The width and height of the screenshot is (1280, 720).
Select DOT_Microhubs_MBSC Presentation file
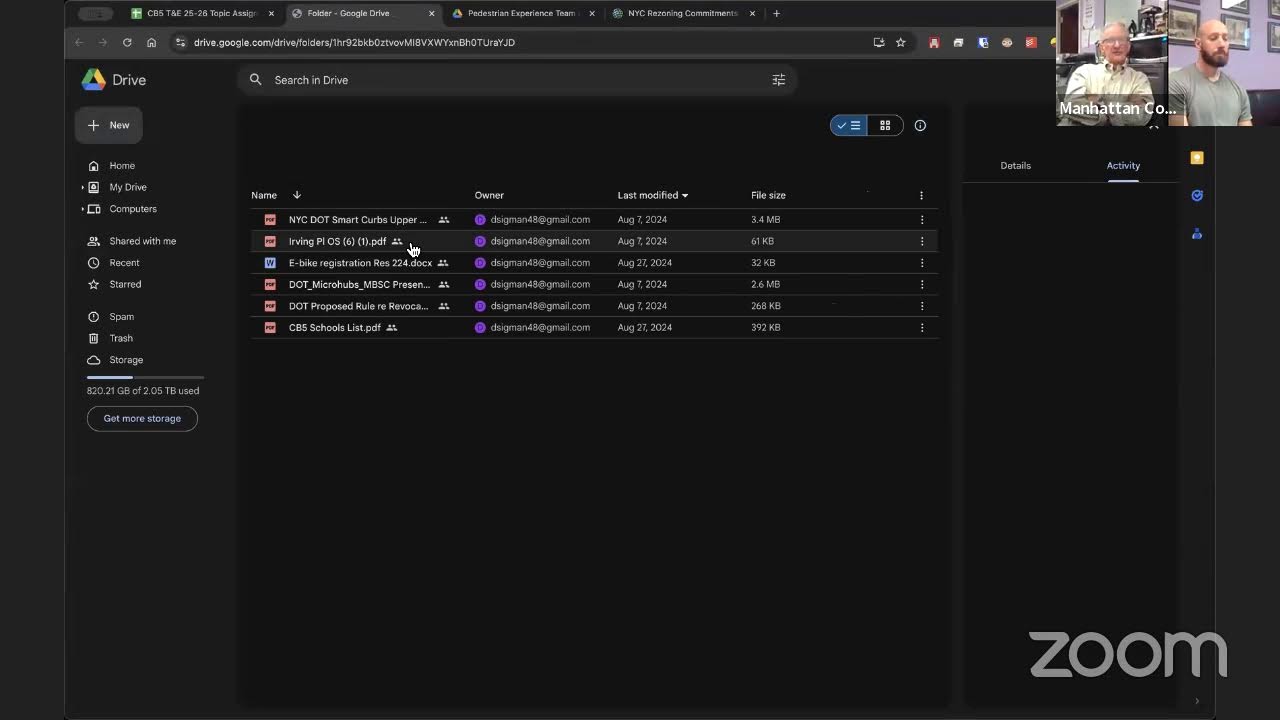click(594, 285)
